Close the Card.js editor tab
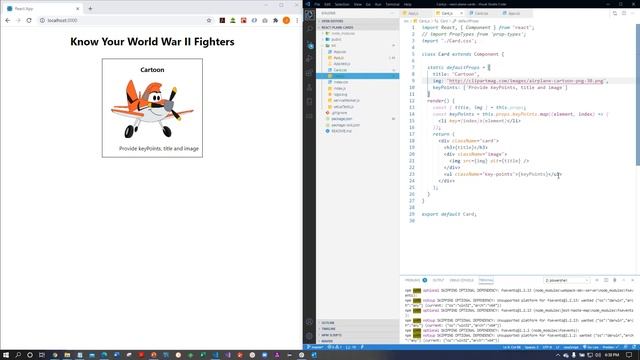The image size is (640, 360). 461,13
